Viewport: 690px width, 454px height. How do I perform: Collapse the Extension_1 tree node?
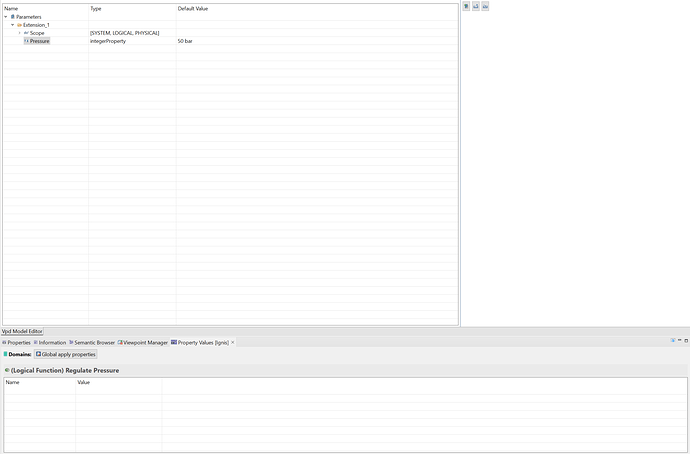tap(13, 25)
